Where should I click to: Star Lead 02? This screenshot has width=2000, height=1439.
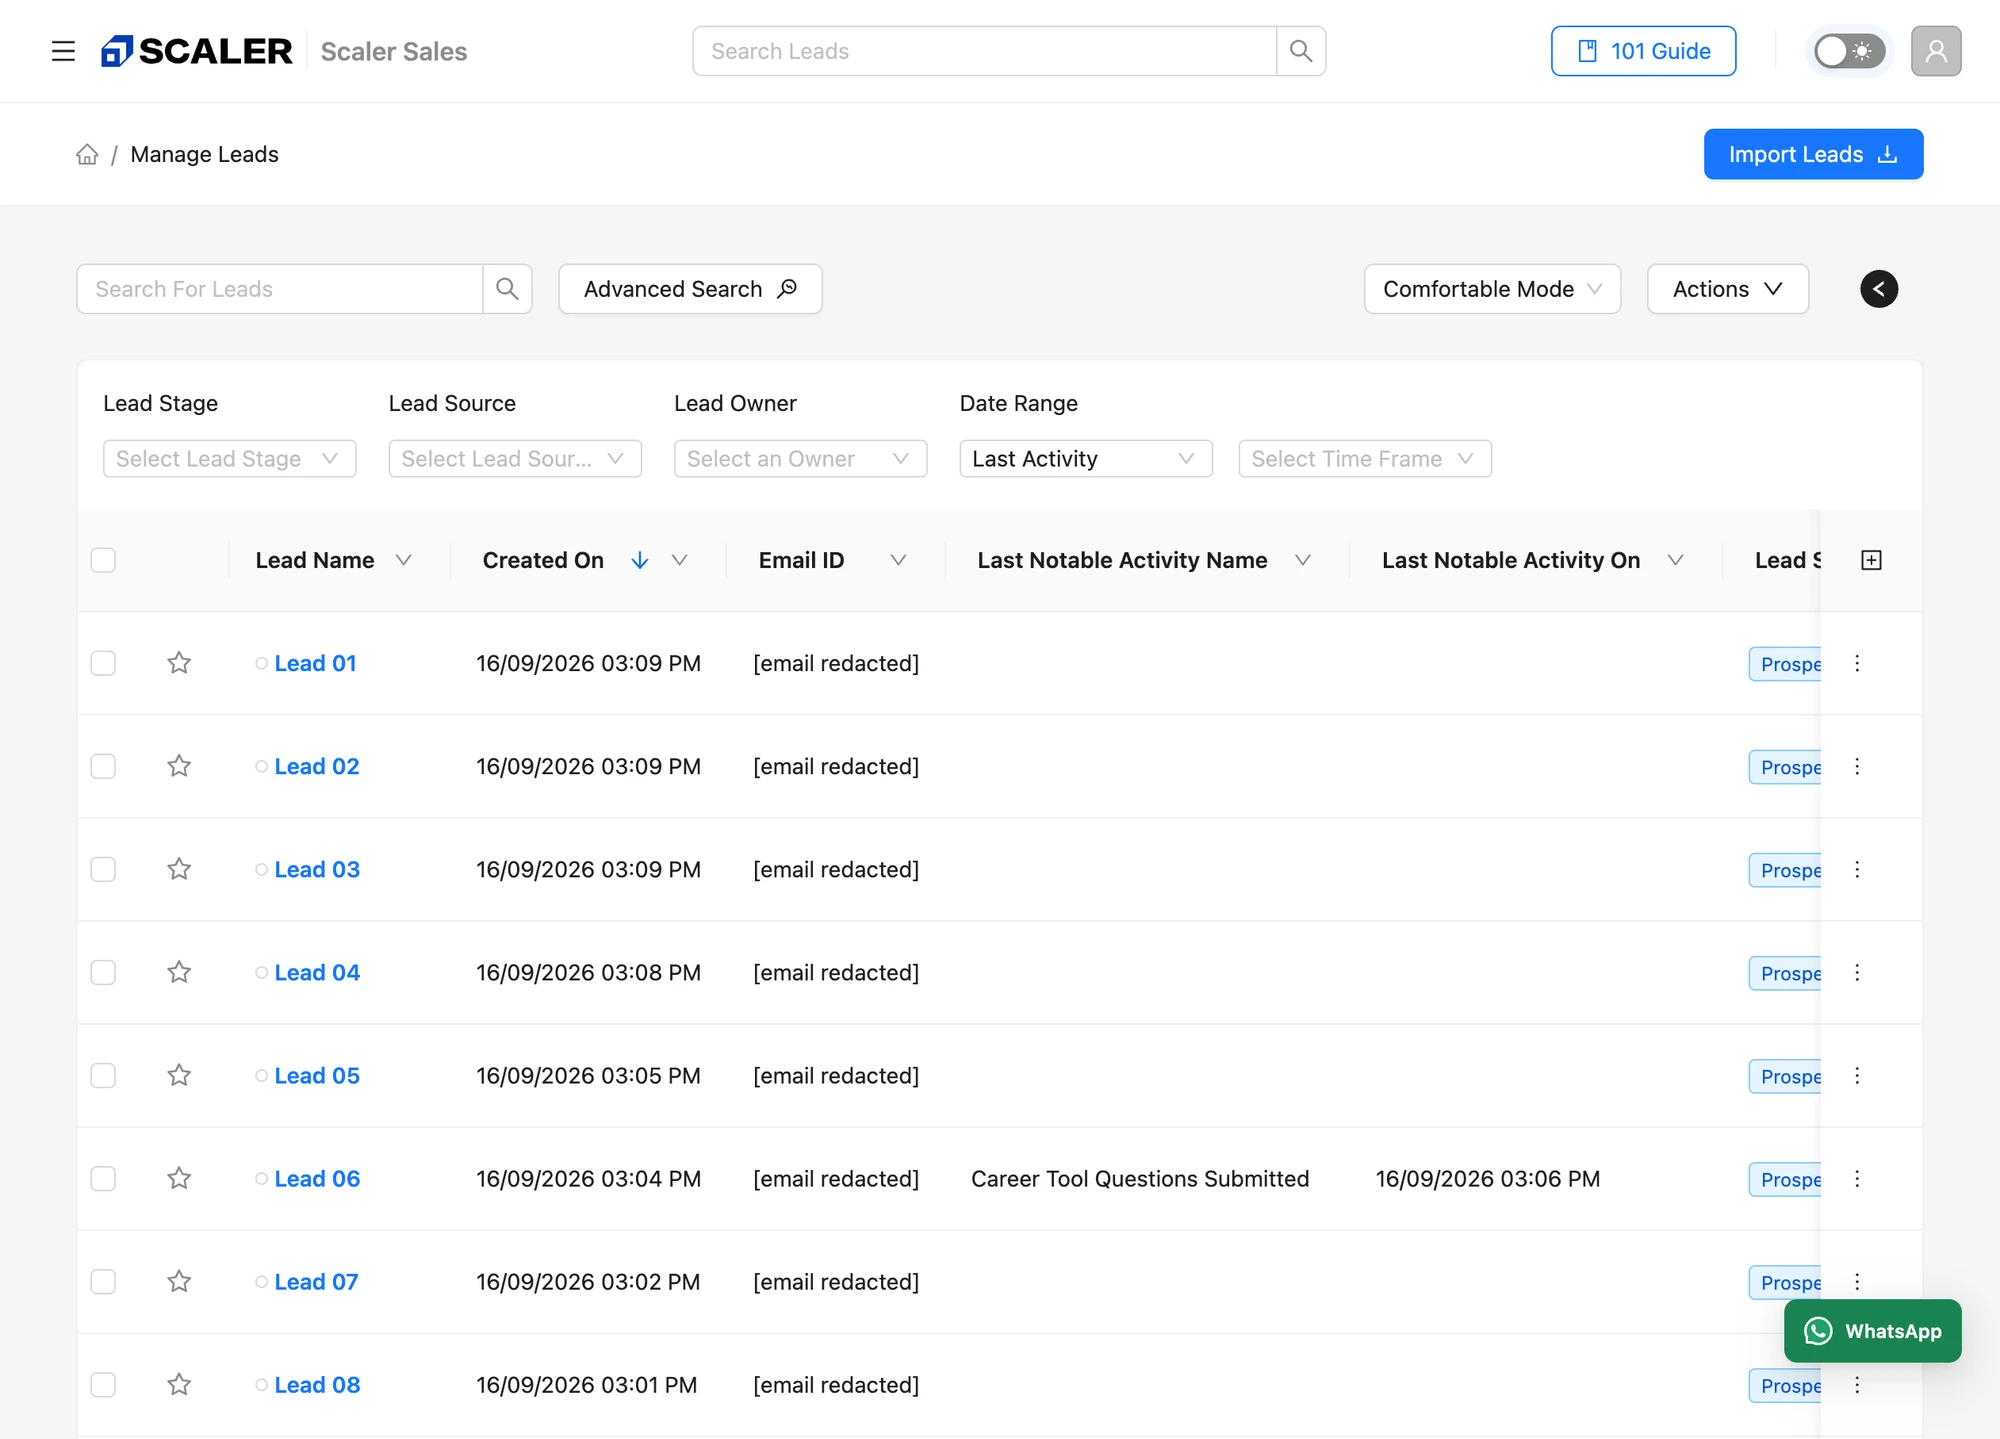coord(179,766)
